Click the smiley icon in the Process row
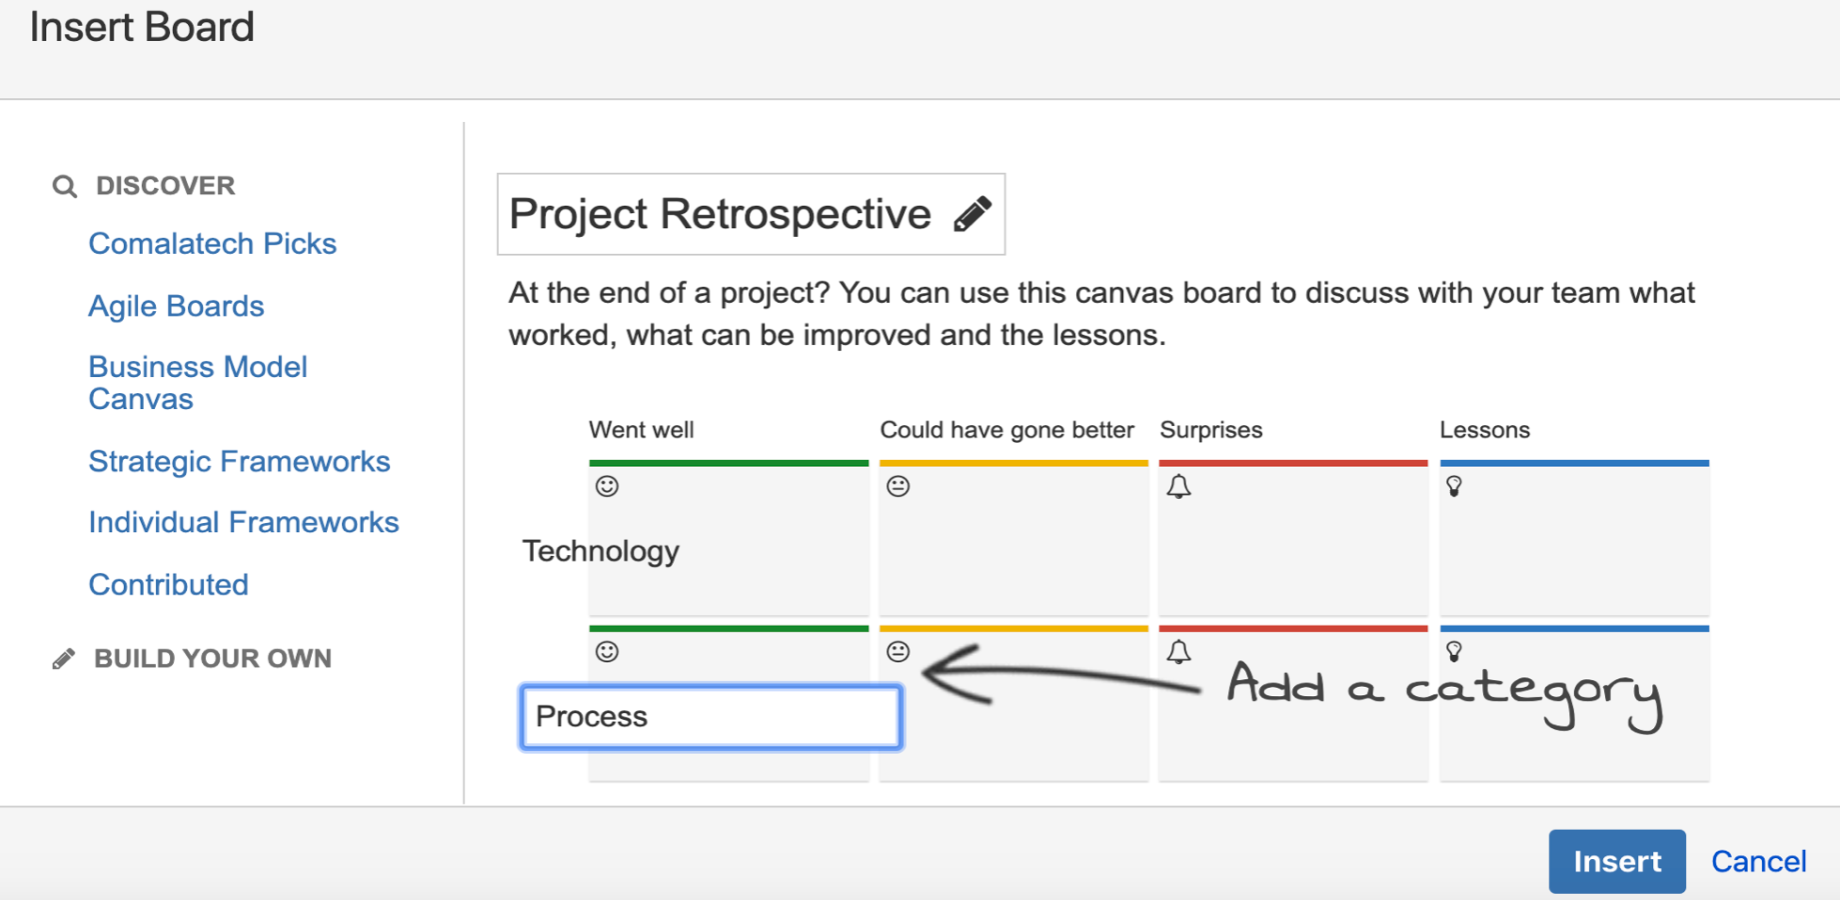 pyautogui.click(x=607, y=652)
